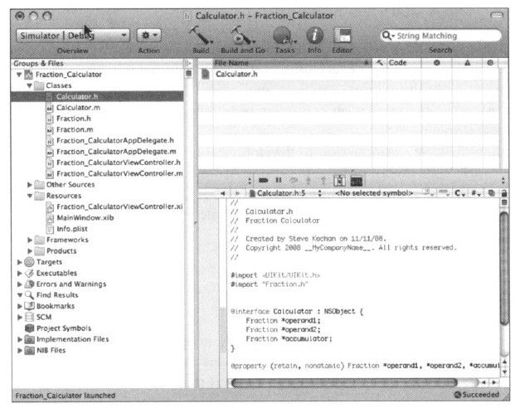Screen dimensions: 515x408
Task: Expand the NIB Files group
Action: click(x=19, y=350)
